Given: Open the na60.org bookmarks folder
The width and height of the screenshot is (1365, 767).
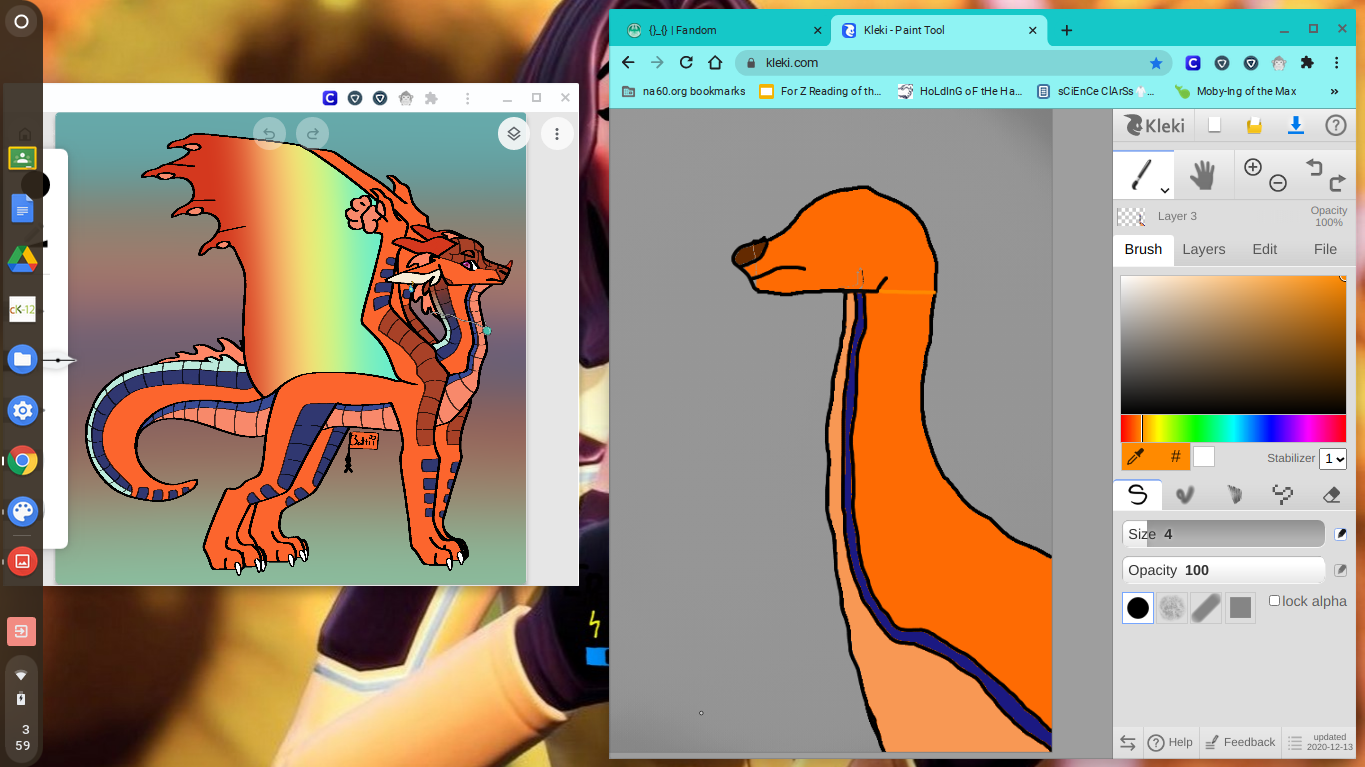Looking at the screenshot, I should pos(684,91).
